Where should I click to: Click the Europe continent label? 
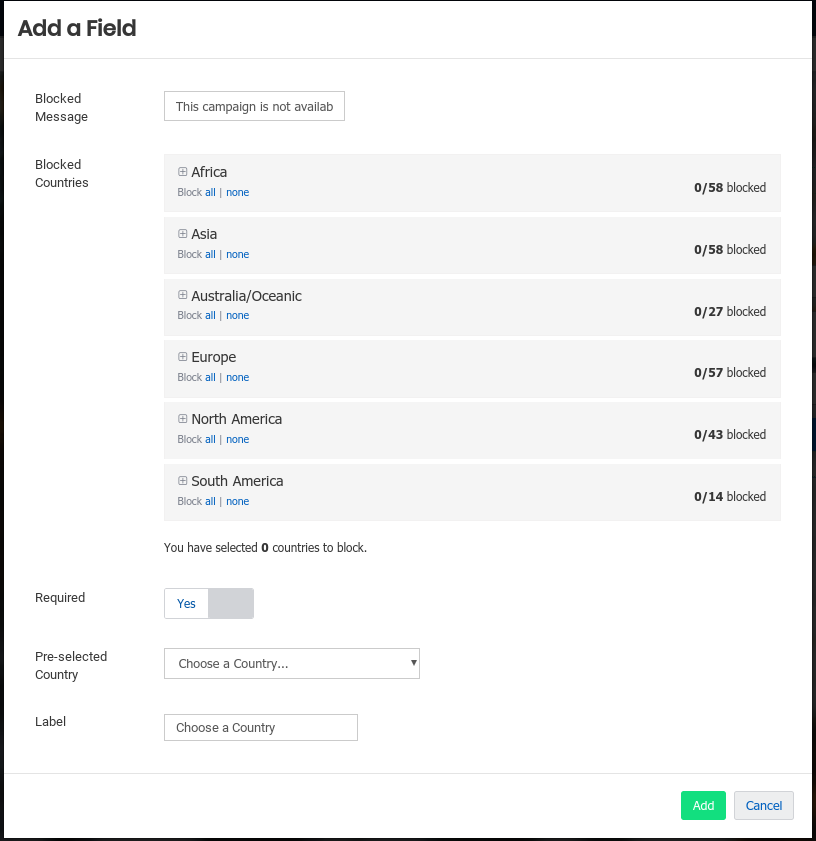(213, 357)
